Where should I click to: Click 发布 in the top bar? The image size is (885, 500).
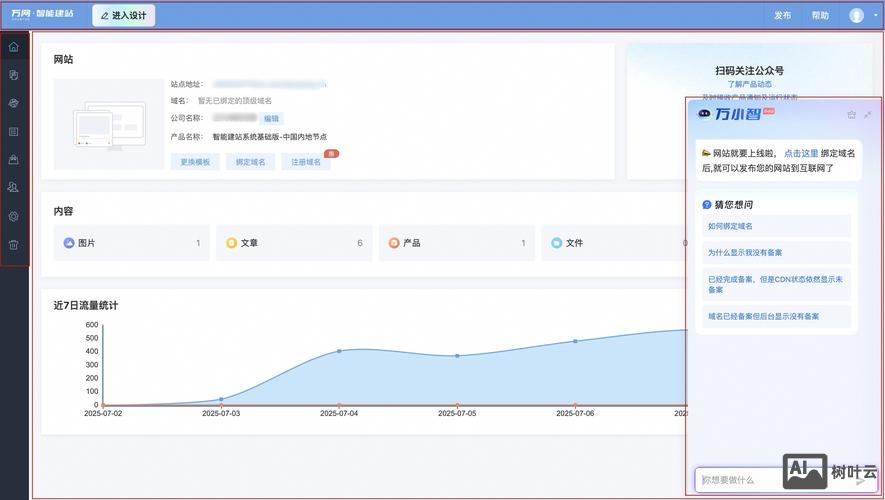click(x=782, y=15)
